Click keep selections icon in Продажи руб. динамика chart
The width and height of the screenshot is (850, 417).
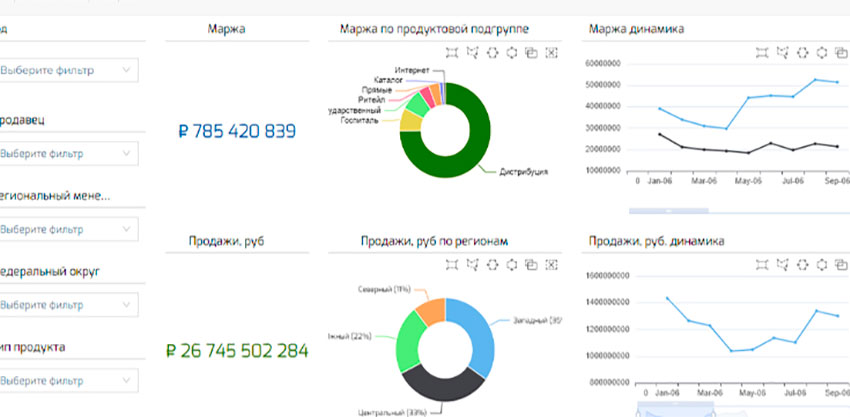click(841, 264)
